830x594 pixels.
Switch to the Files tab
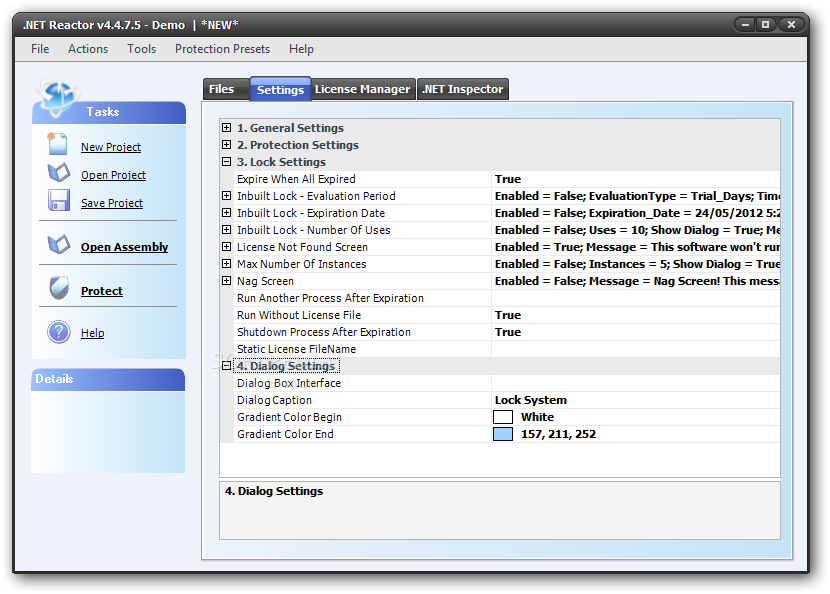(225, 89)
